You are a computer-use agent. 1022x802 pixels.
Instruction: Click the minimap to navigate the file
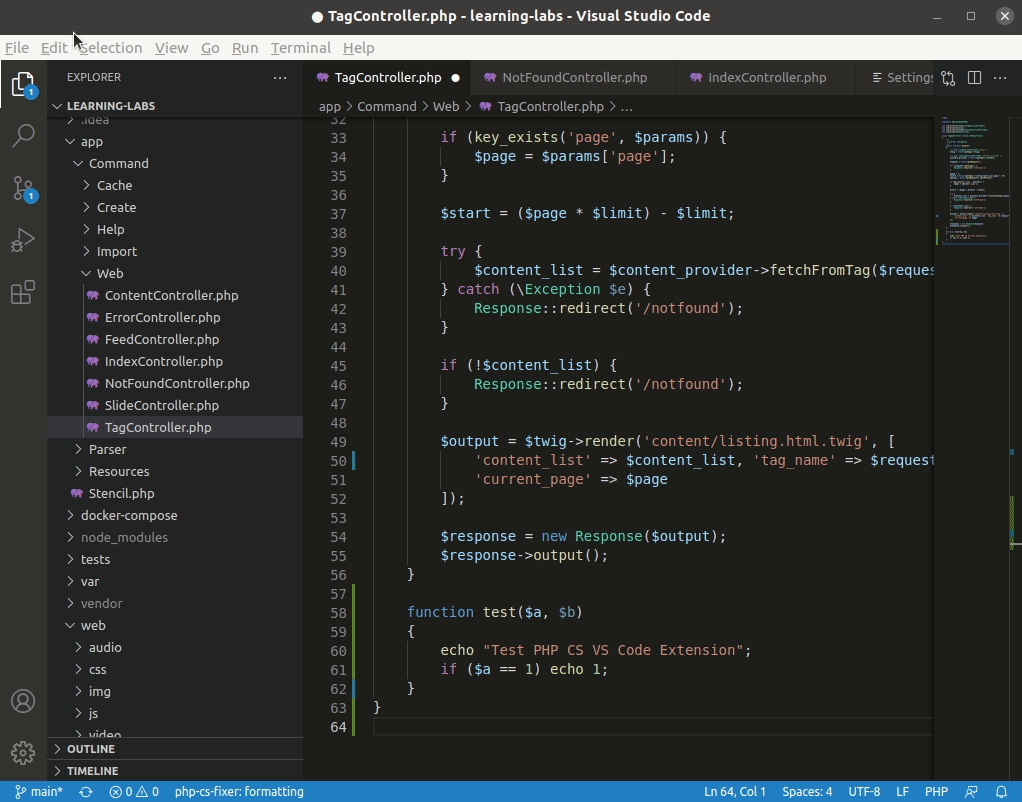(975, 180)
